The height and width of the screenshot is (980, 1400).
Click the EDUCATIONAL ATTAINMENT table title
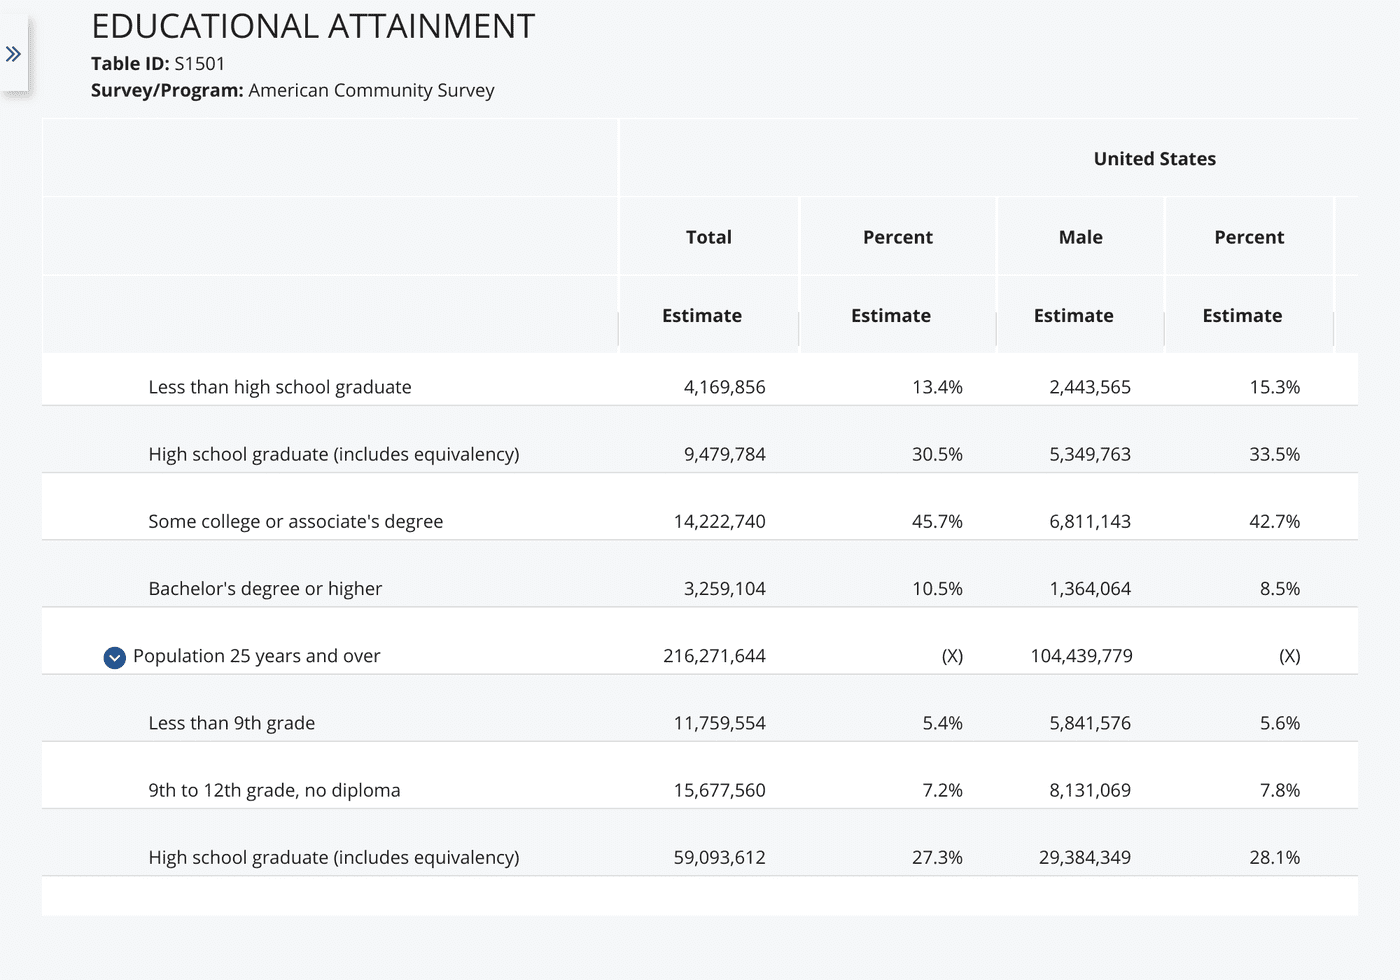314,26
